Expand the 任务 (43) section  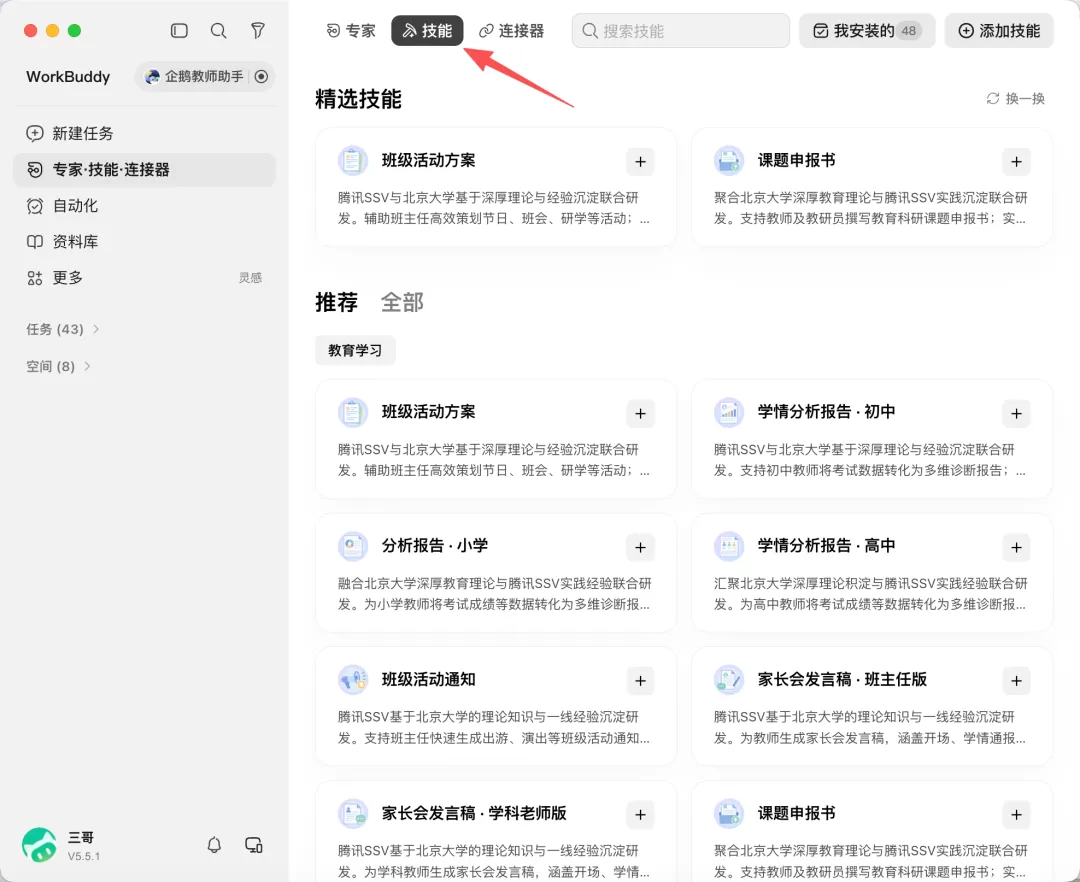[x=63, y=329]
